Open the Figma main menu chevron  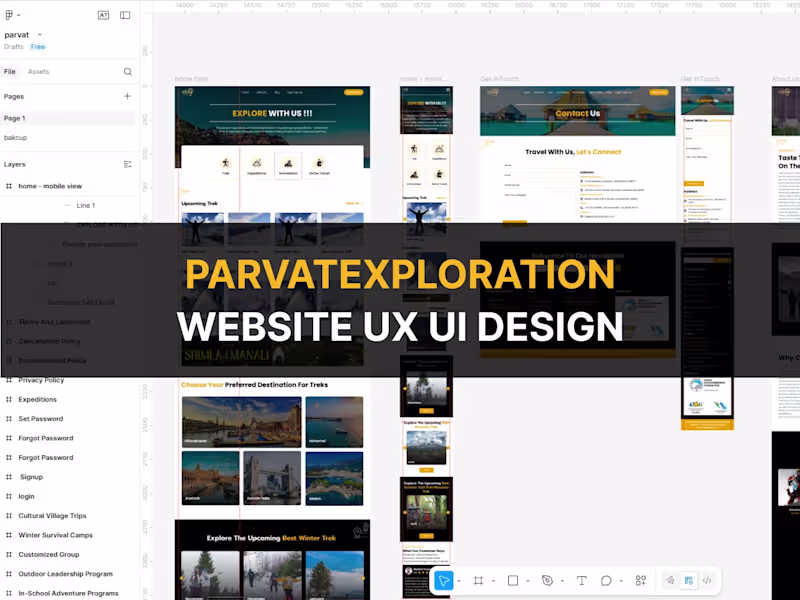pyautogui.click(x=18, y=15)
